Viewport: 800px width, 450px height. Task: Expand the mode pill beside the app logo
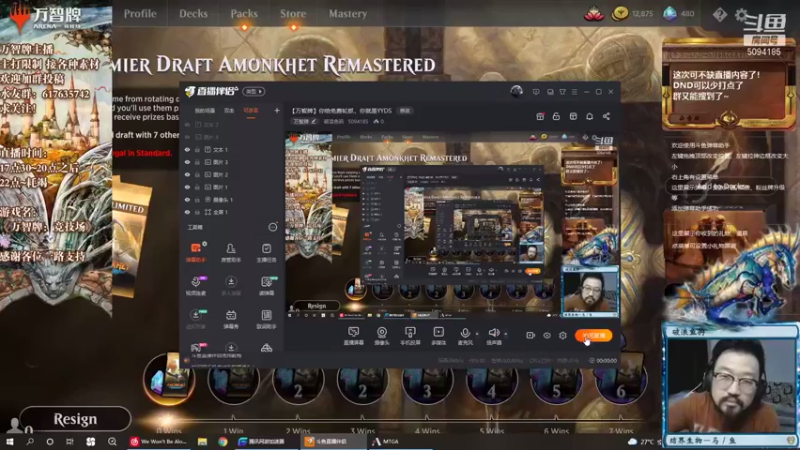pos(254,92)
